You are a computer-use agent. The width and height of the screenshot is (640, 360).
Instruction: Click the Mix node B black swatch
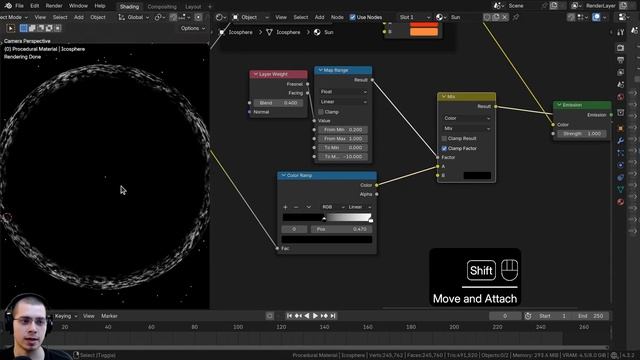[477, 176]
